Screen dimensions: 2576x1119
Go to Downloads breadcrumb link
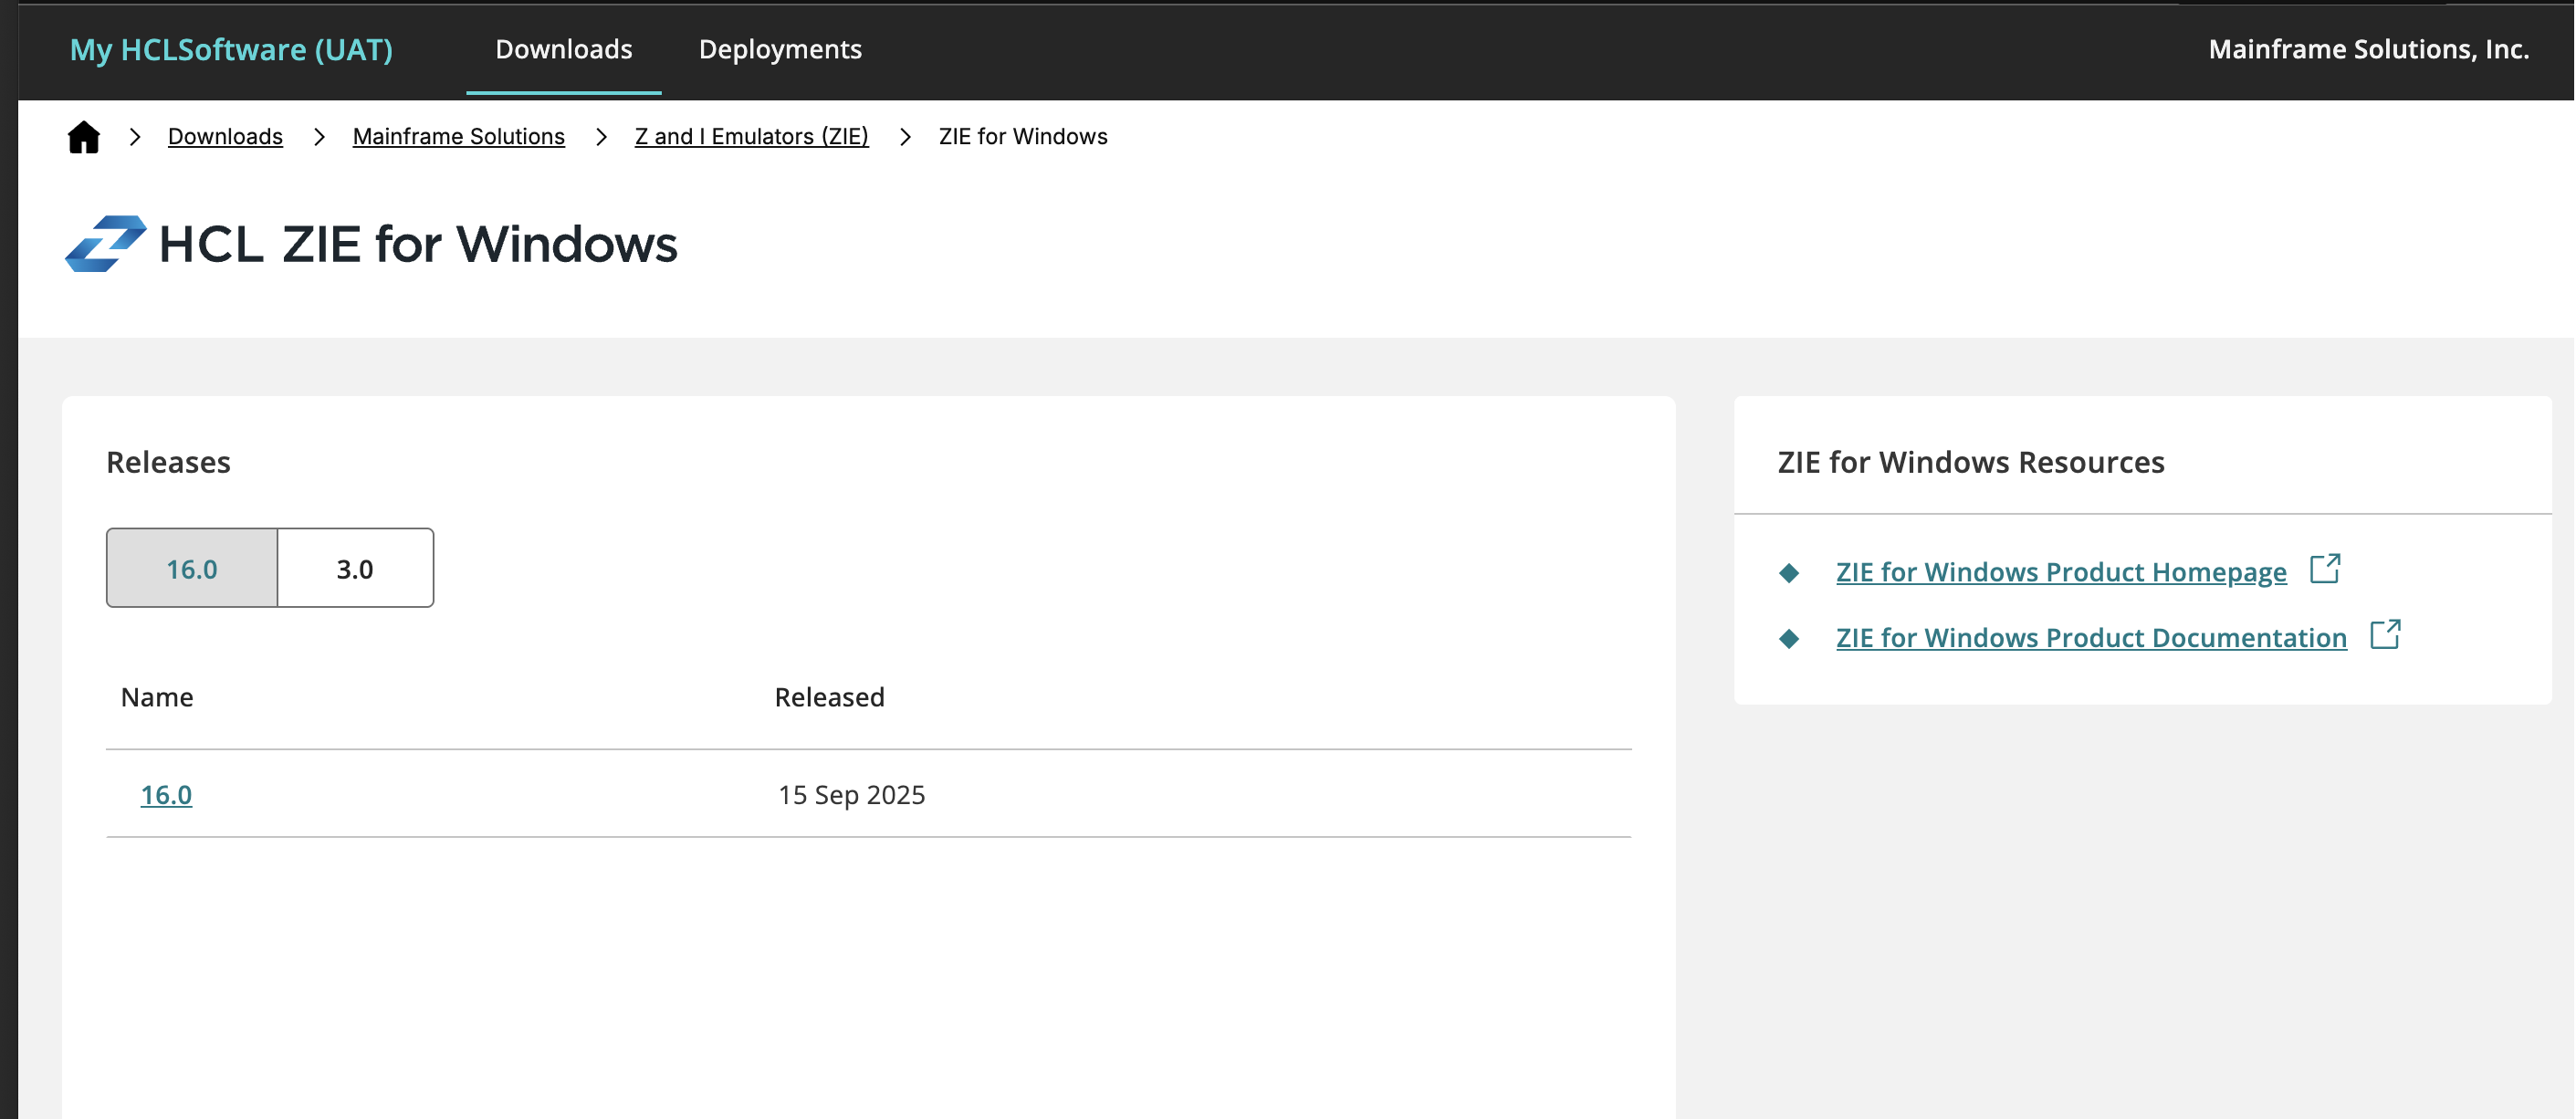coord(225,137)
